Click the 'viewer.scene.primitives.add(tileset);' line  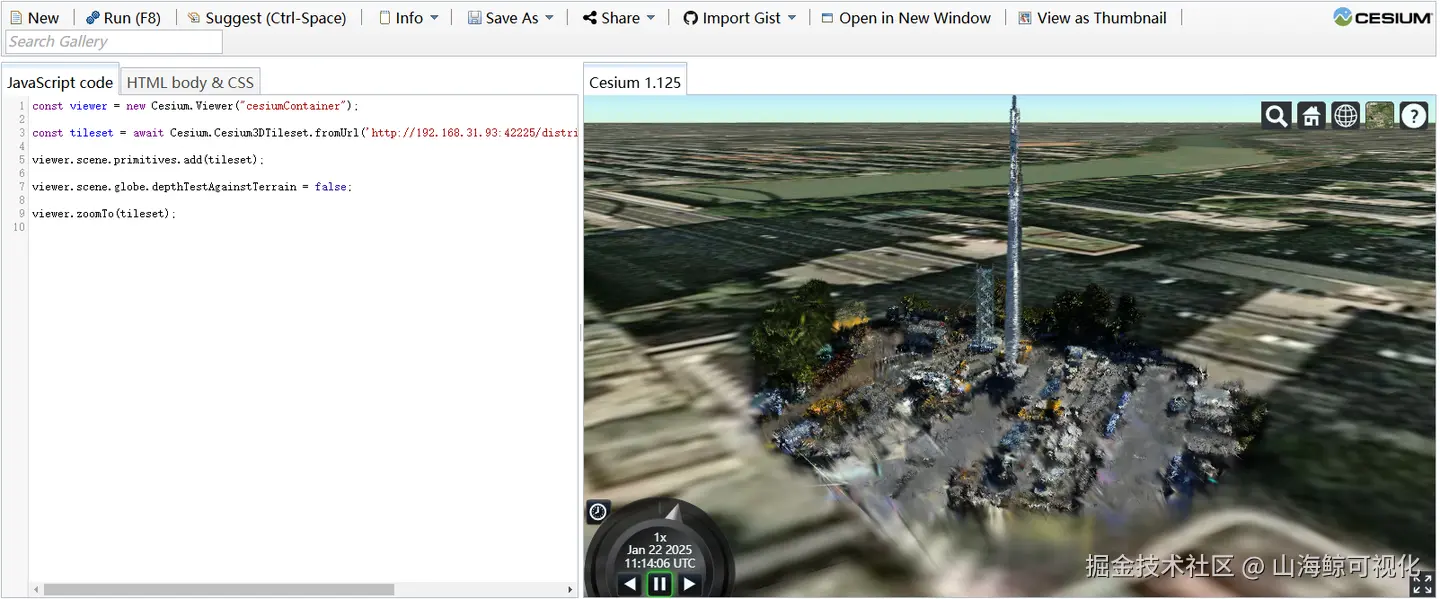(148, 160)
